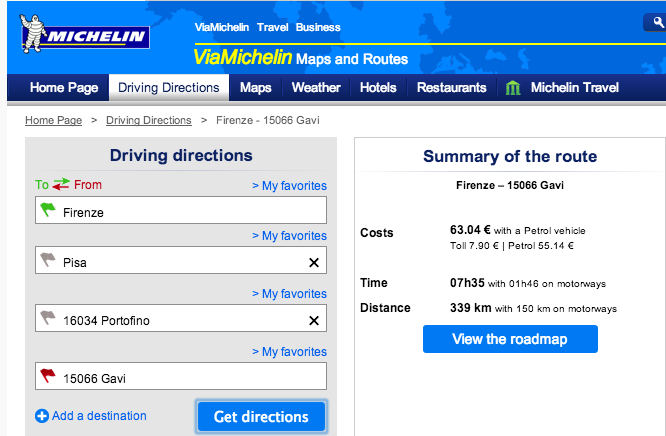Viewport: 666px width, 436px height.
Task: Open the Restaurants tab
Action: 452,88
